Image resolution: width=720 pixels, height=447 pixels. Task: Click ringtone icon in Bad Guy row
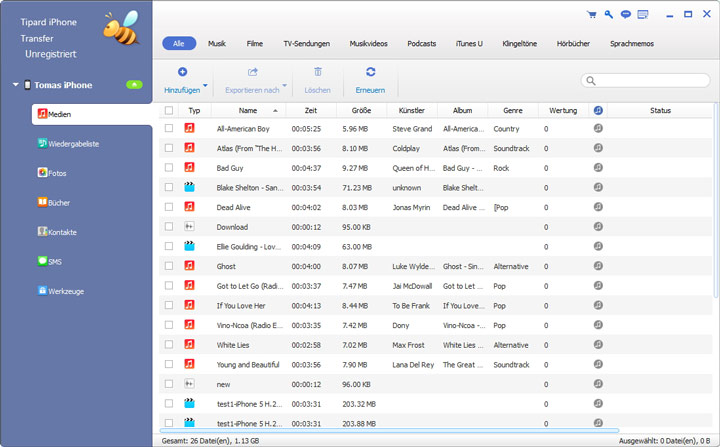598,168
